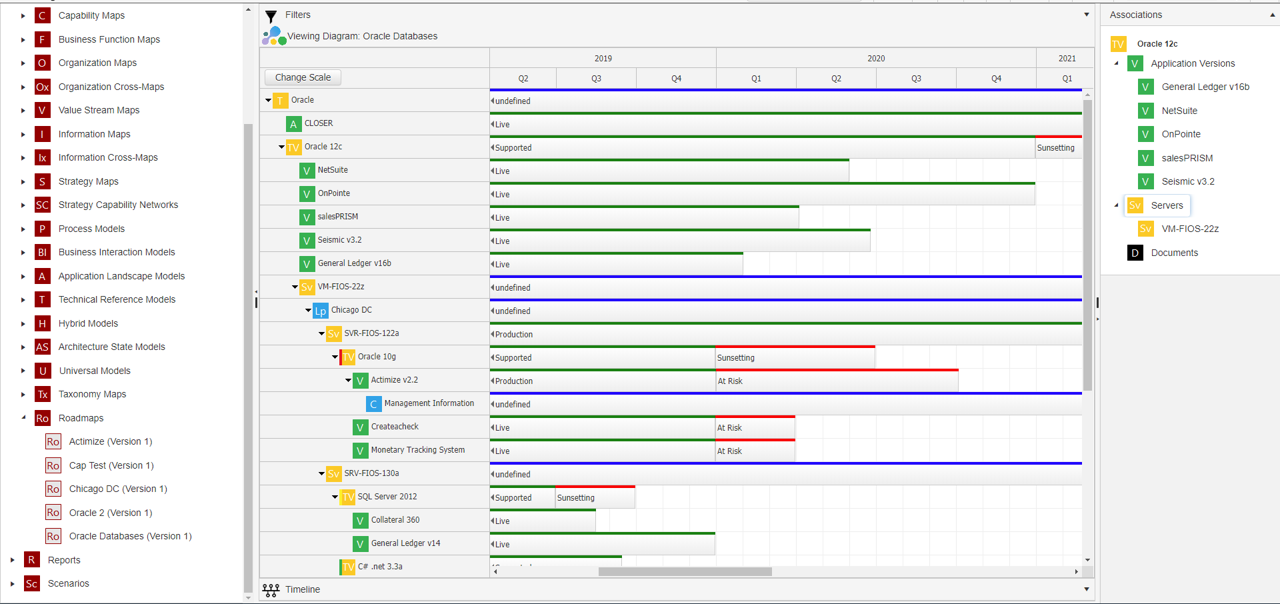Click the Timeline panel icon at bottom
Viewport: 1280px width, 604px height.
[x=271, y=590]
